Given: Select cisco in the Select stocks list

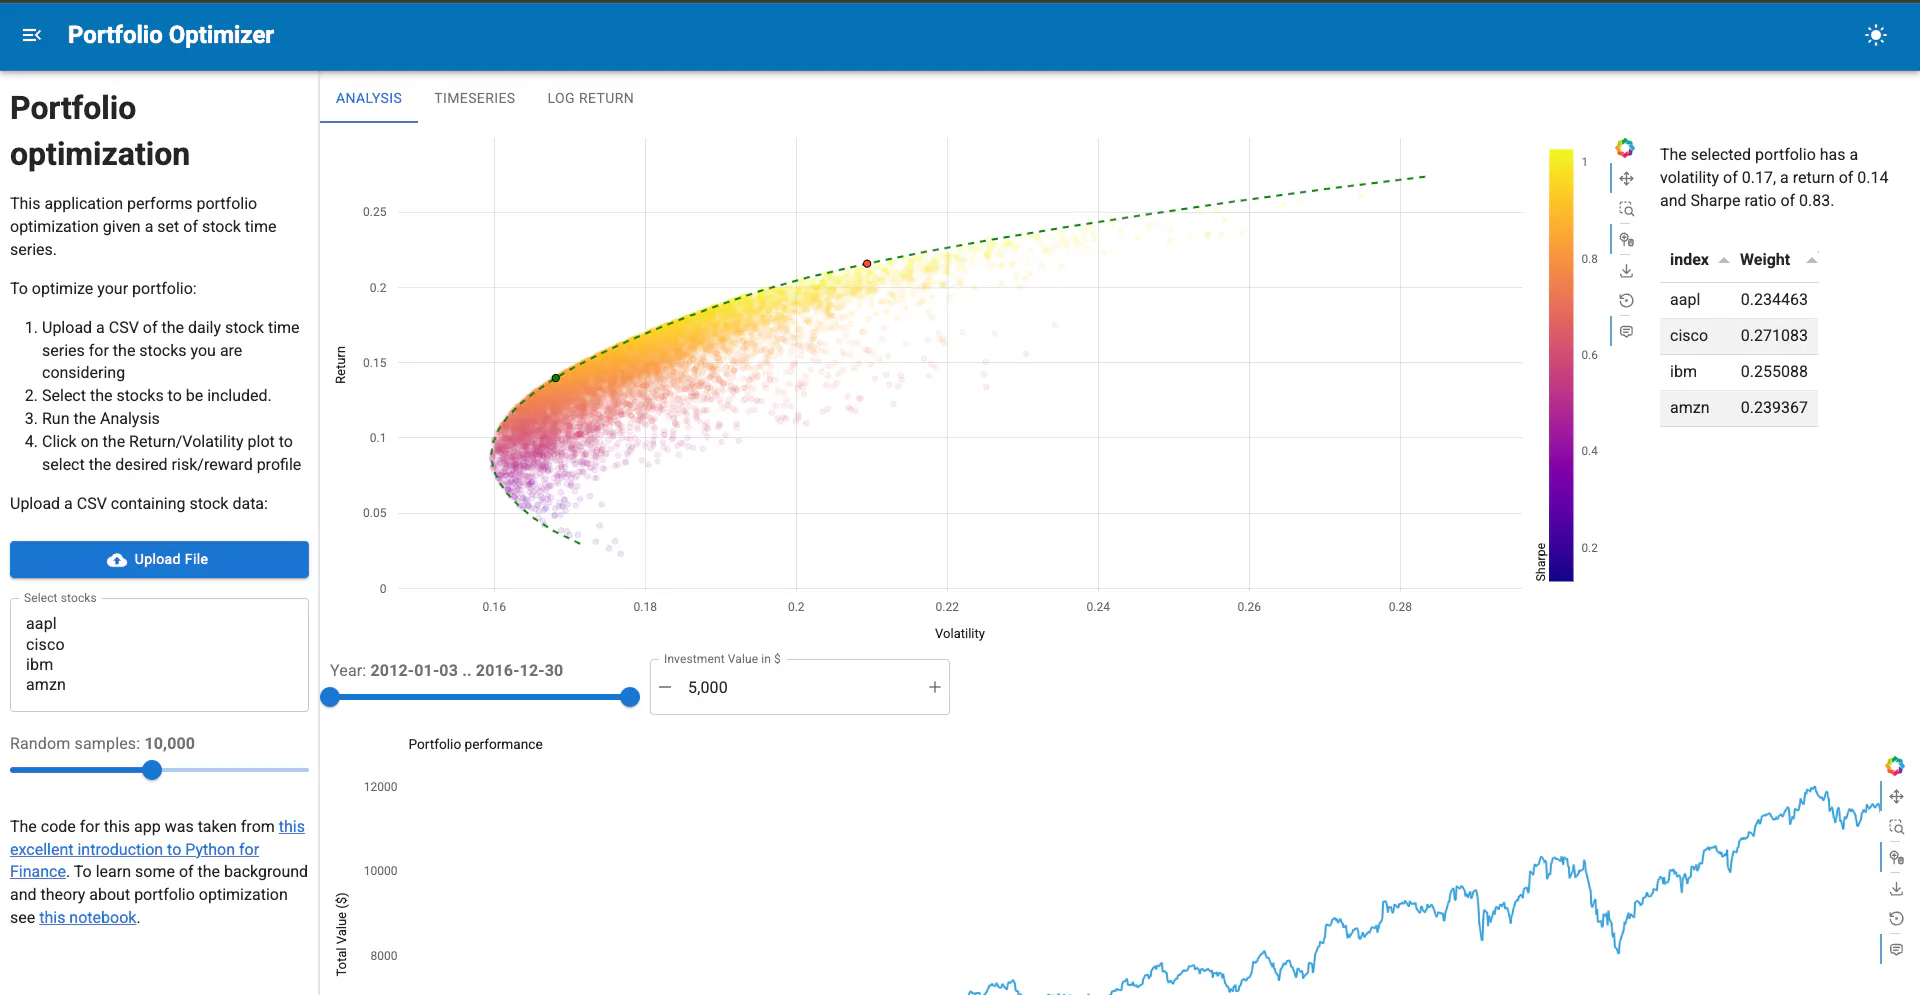Looking at the screenshot, I should pyautogui.click(x=45, y=645).
